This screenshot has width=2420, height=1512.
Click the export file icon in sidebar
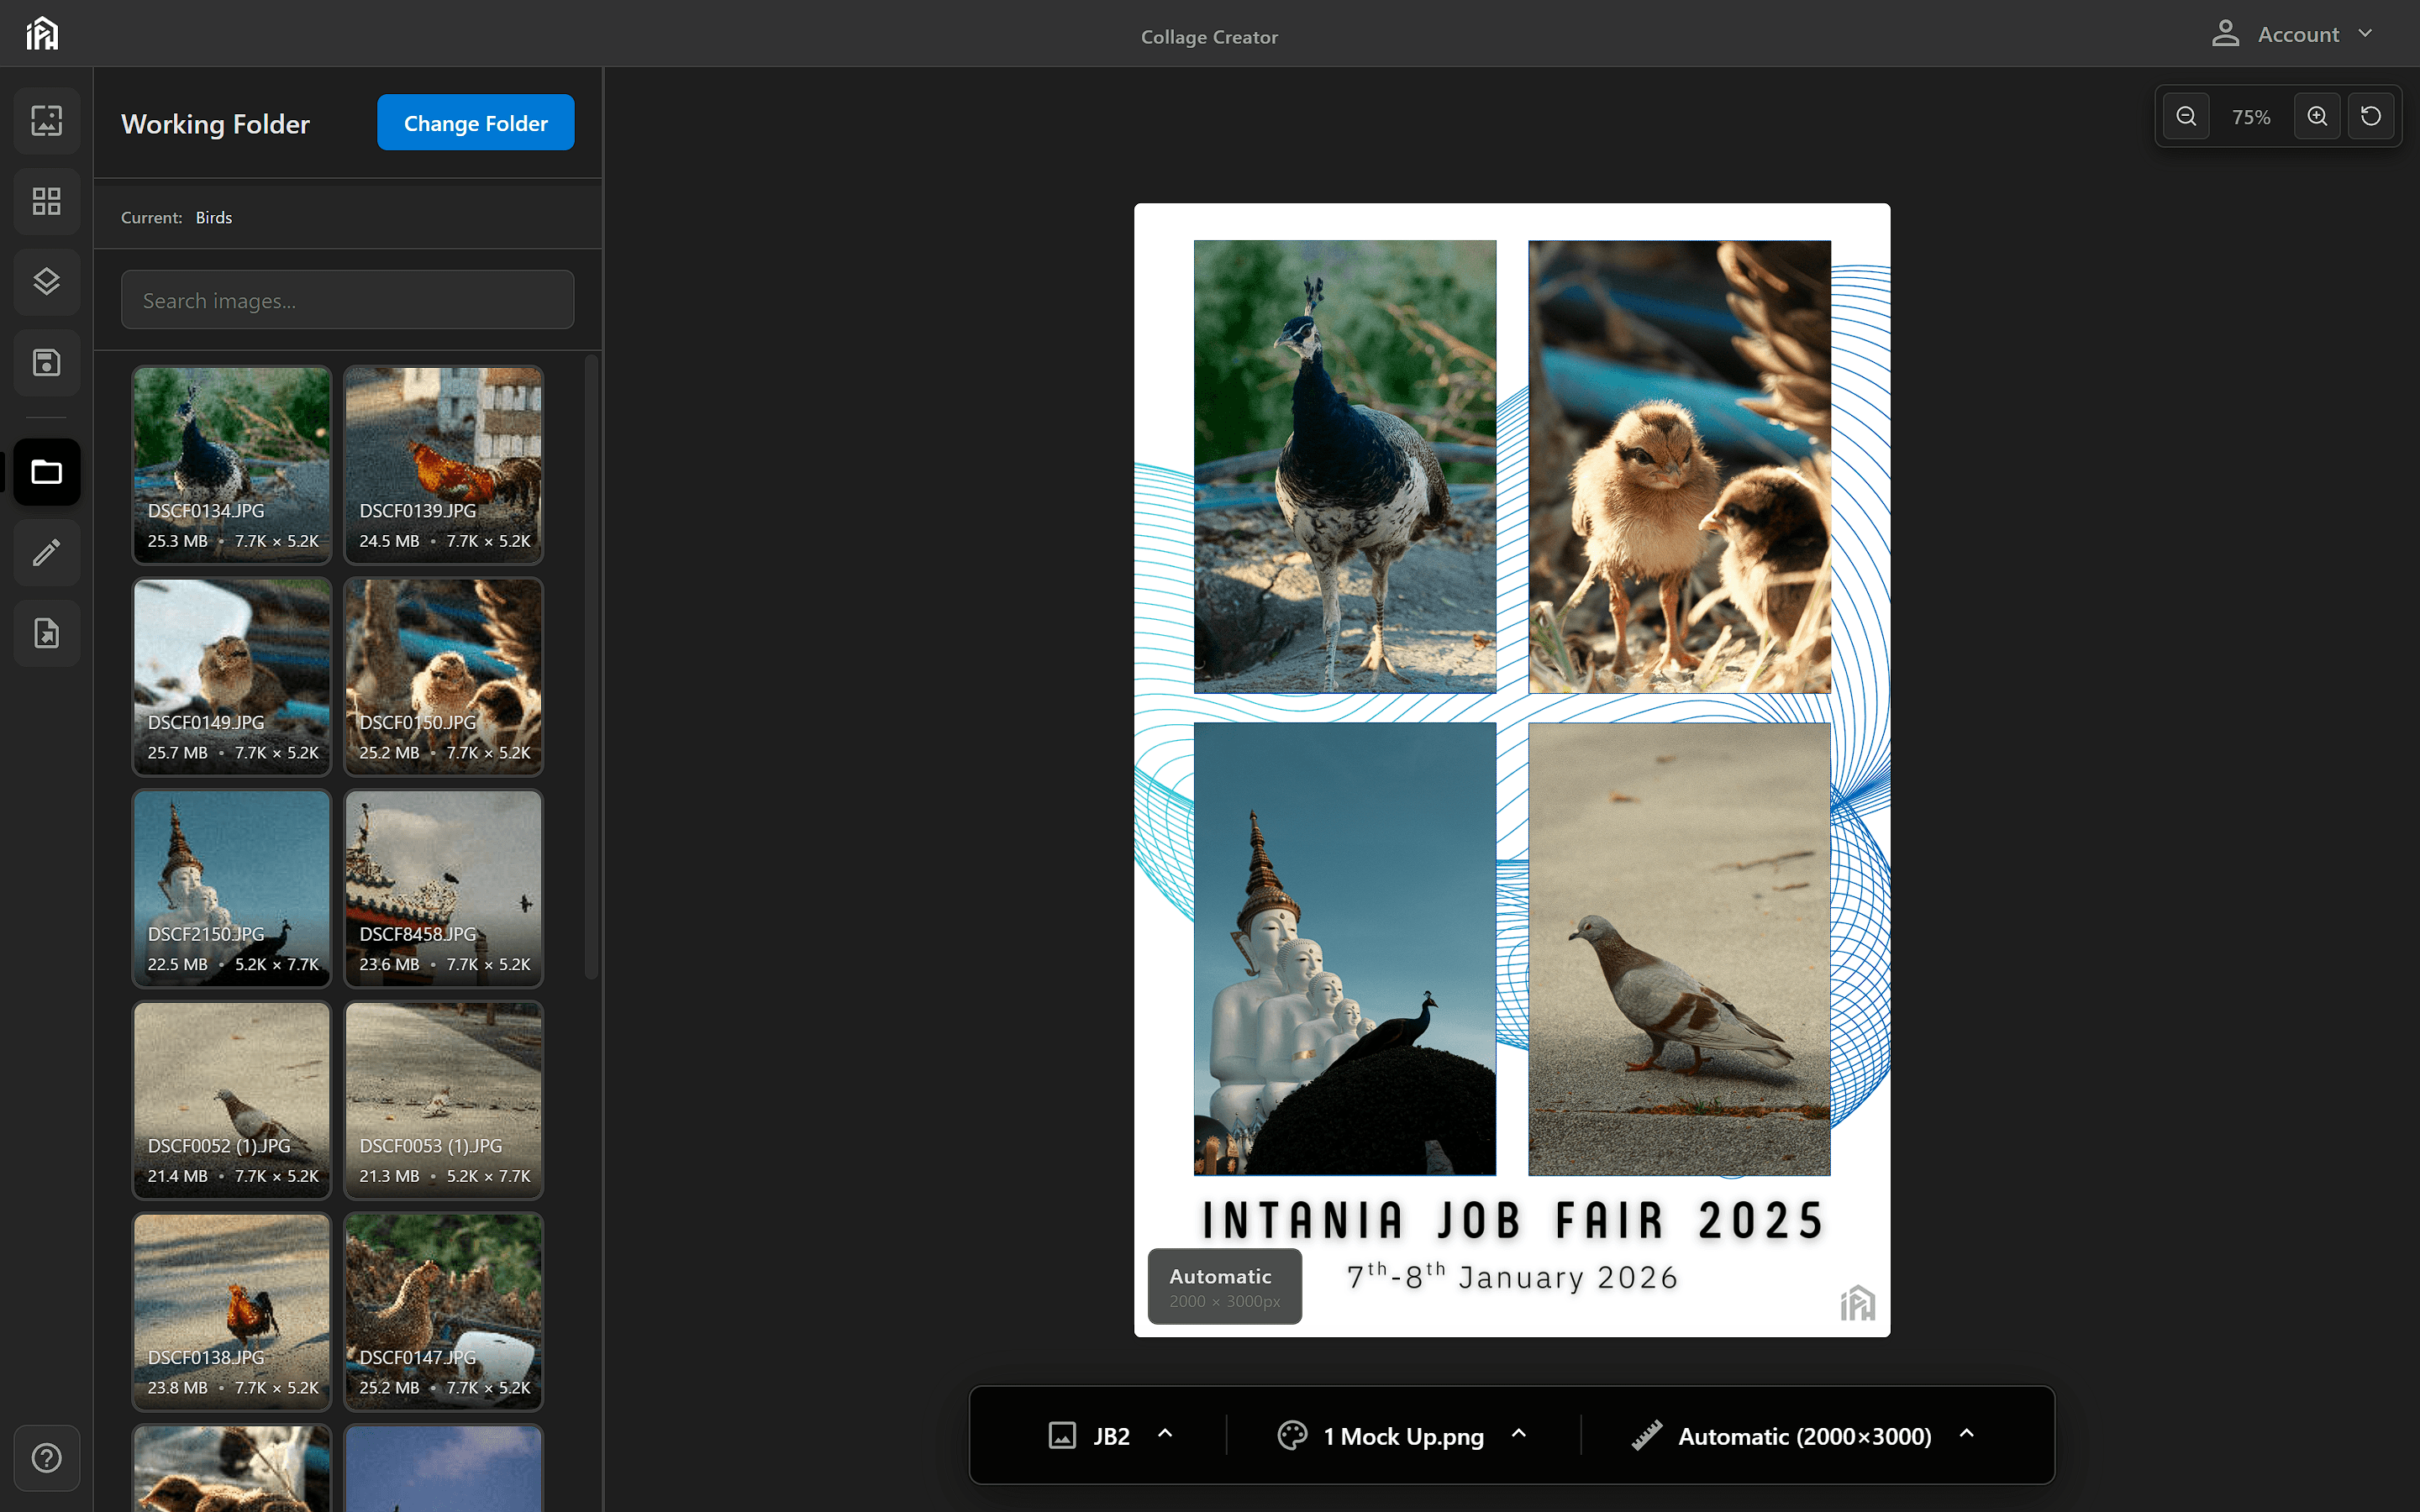point(47,633)
